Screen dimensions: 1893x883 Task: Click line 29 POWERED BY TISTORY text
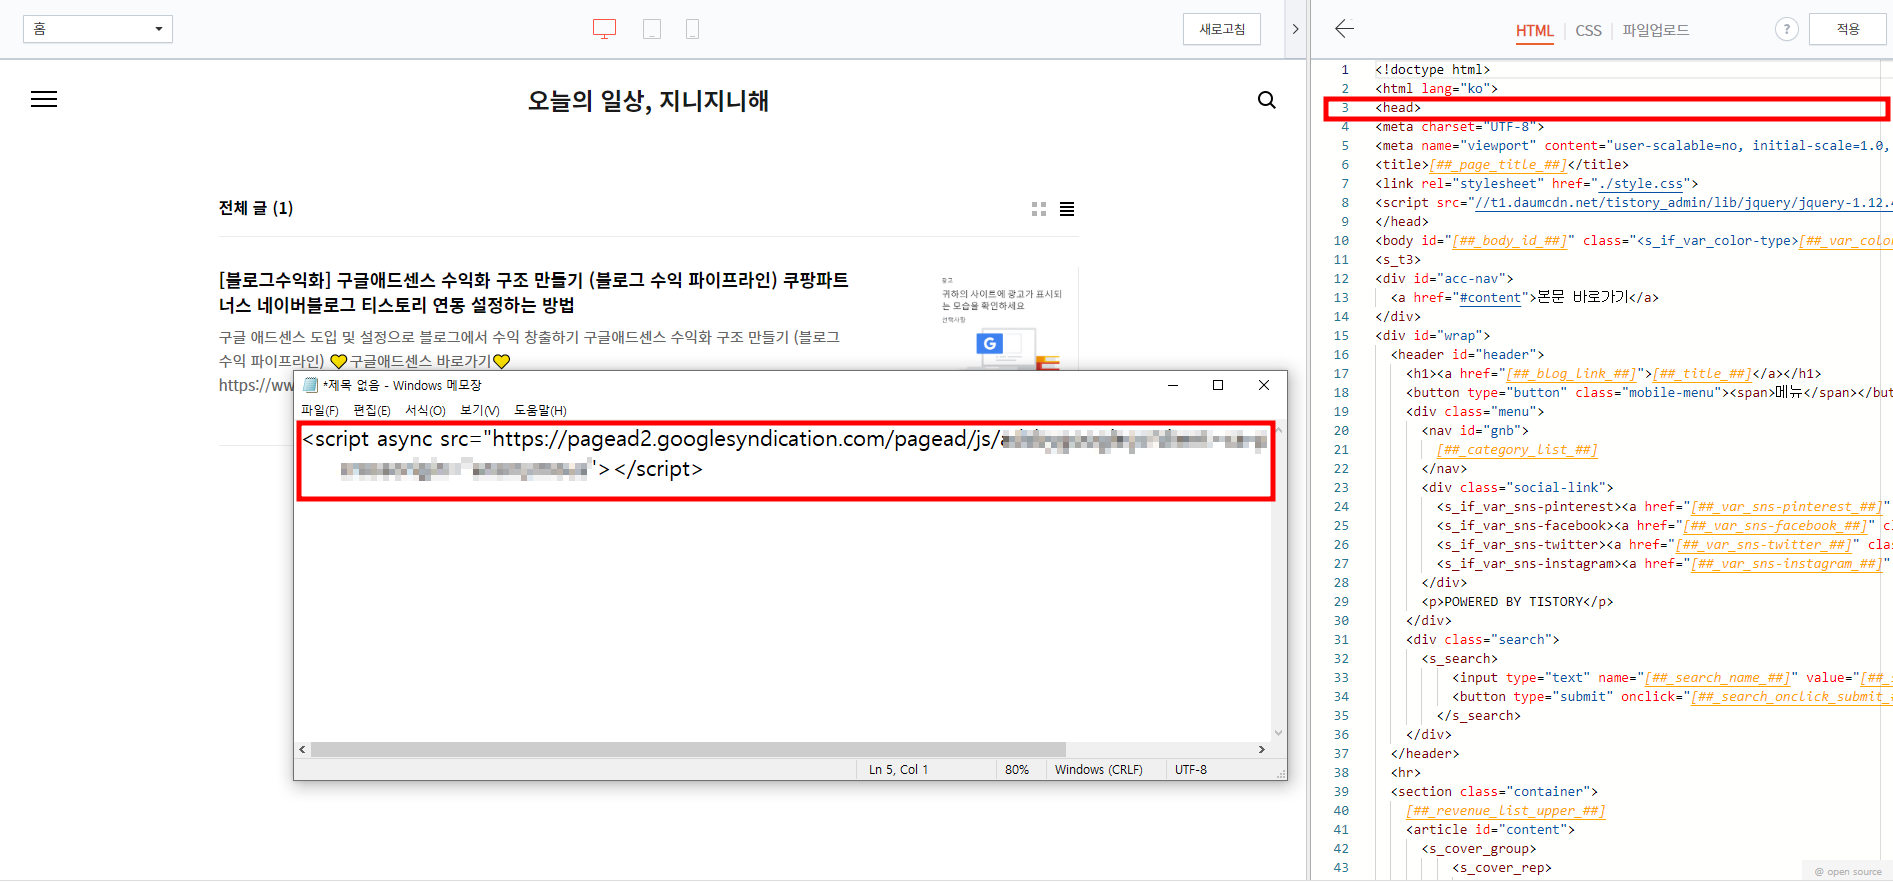point(1514,602)
